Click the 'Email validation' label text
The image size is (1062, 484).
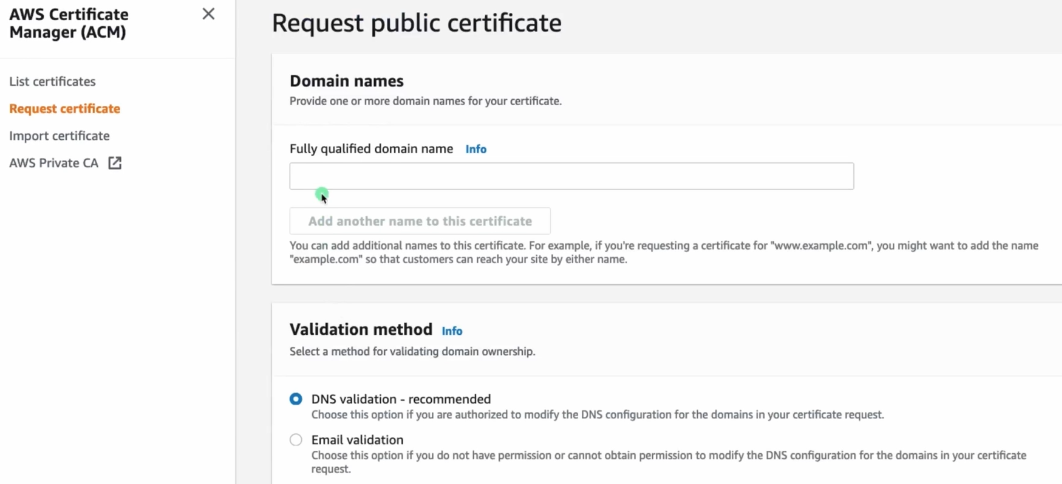(357, 440)
